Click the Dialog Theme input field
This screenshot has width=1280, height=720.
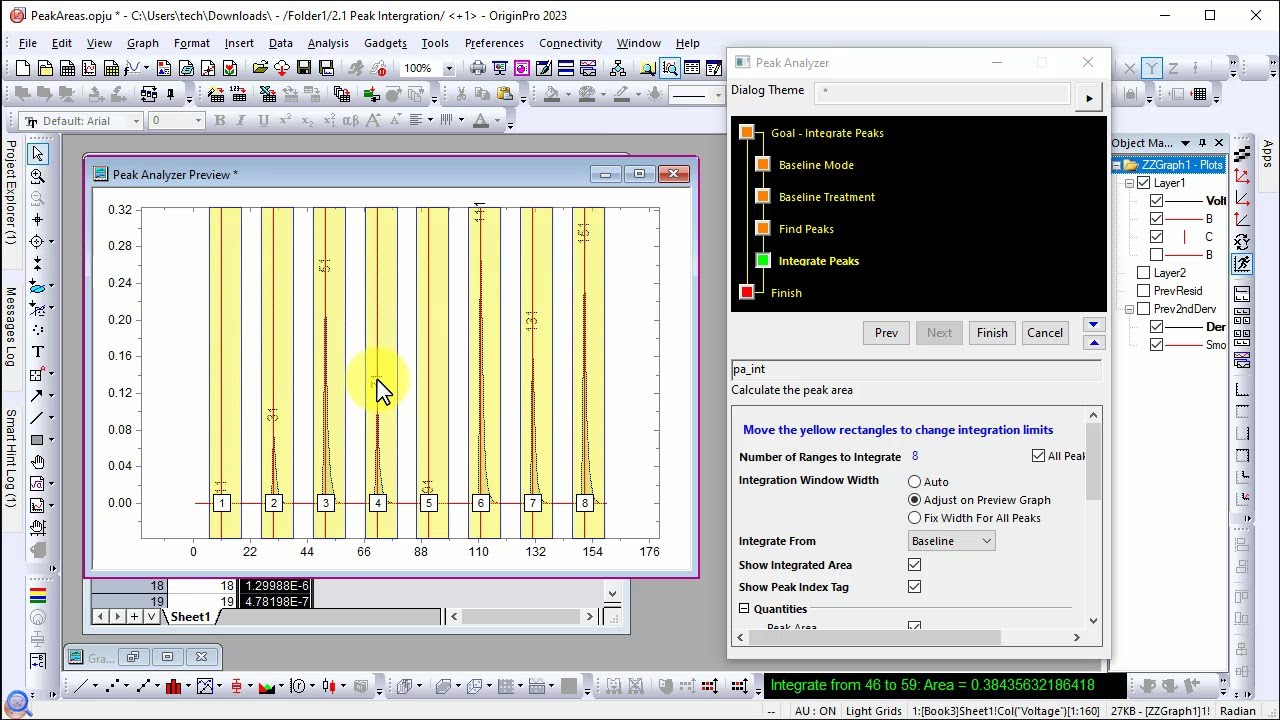[x=942, y=92]
